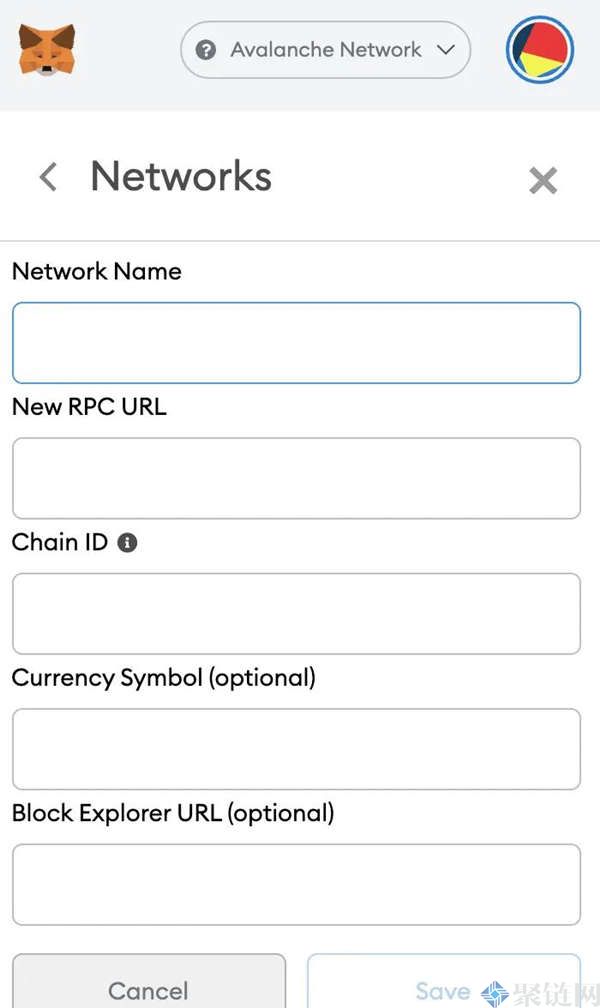This screenshot has height=1008, width=600.
Task: Click the Currency Symbol (optional) label
Action: 163,678
